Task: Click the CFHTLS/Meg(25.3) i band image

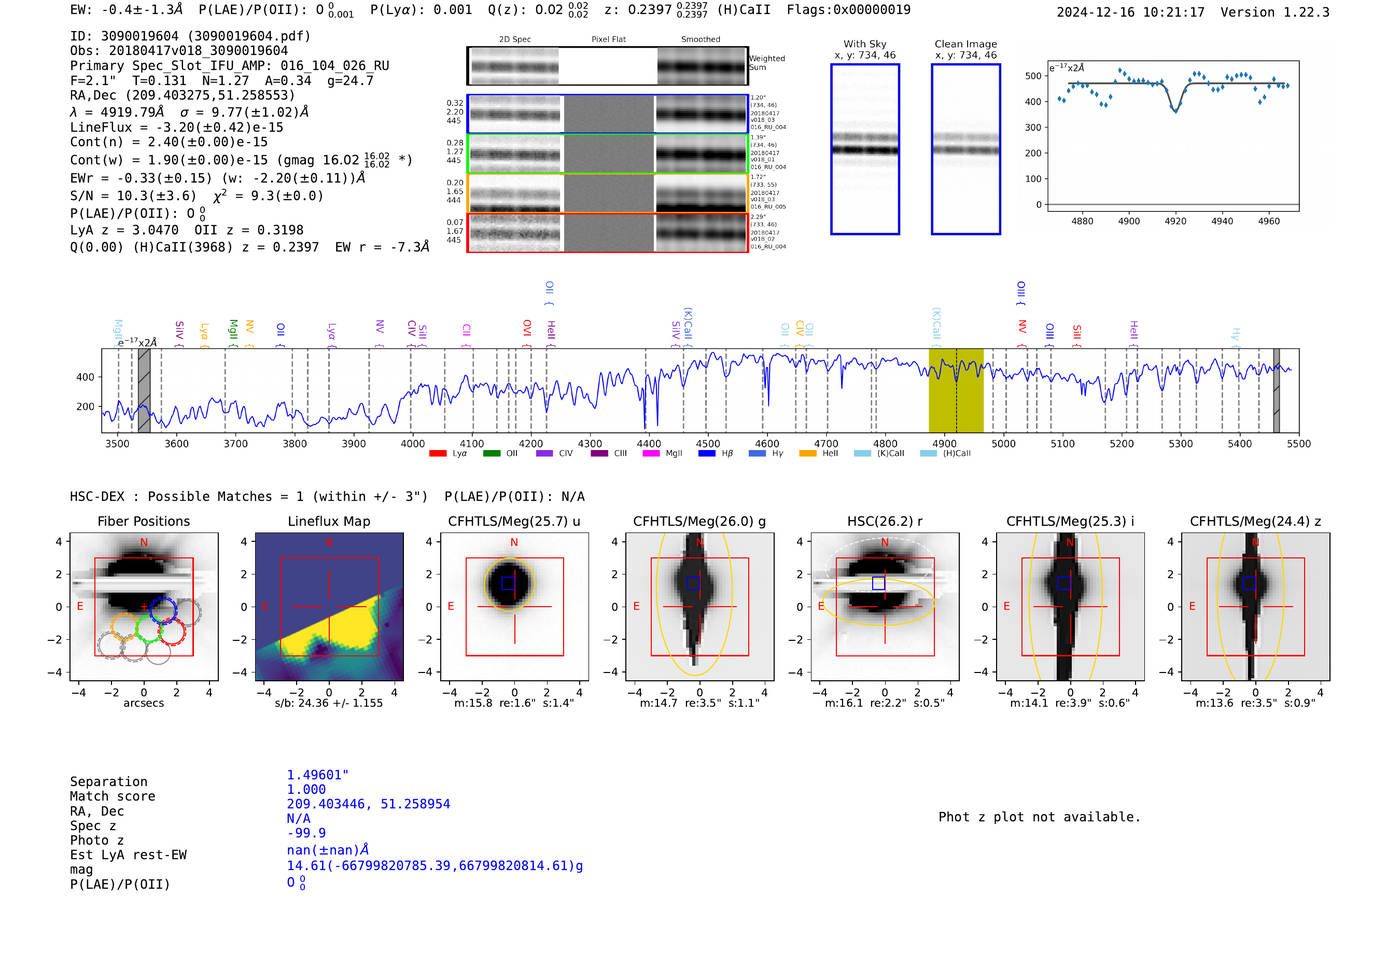Action: pos(1070,606)
